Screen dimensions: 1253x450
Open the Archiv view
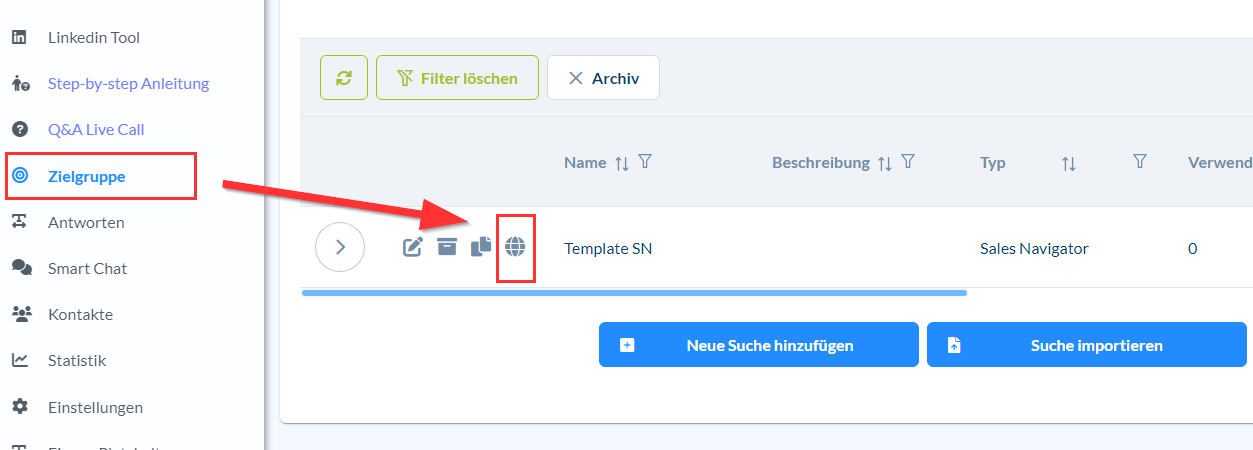[603, 78]
